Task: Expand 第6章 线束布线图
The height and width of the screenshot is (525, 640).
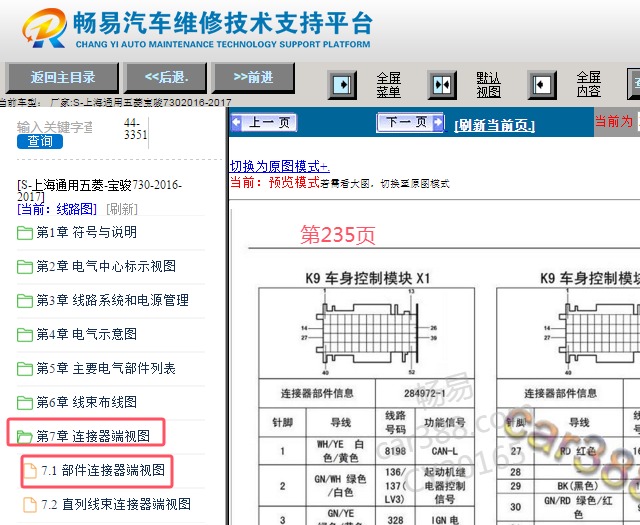Action: 87,403
